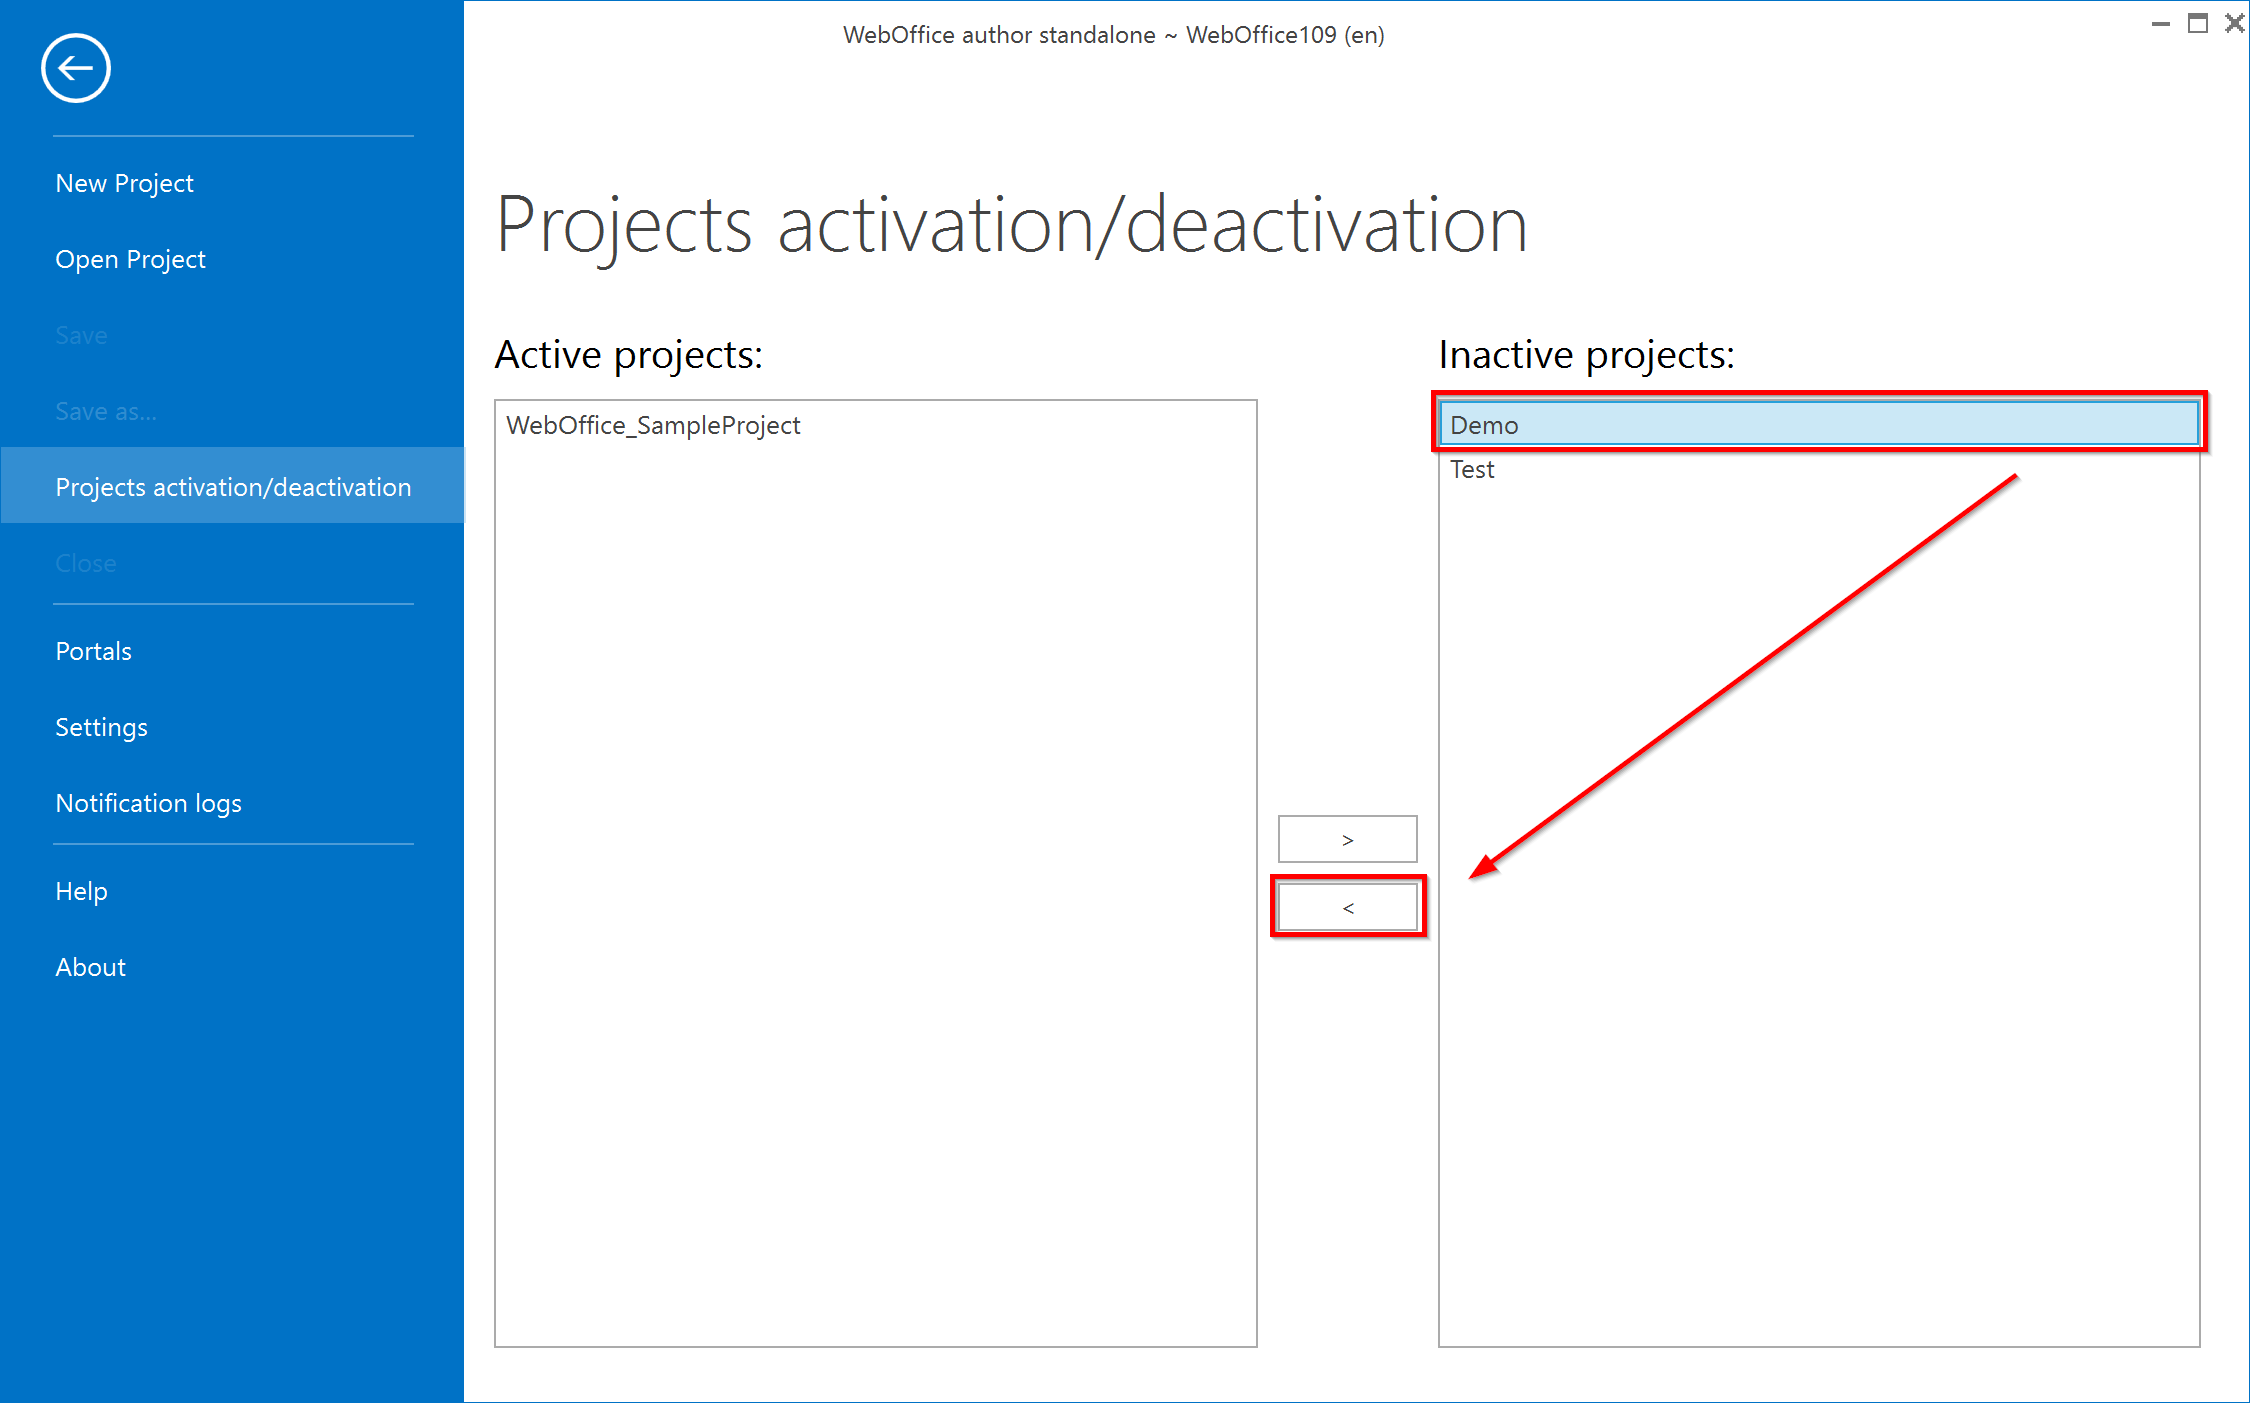Click Open Project in the sidebar
This screenshot has width=2250, height=1403.
click(x=130, y=259)
